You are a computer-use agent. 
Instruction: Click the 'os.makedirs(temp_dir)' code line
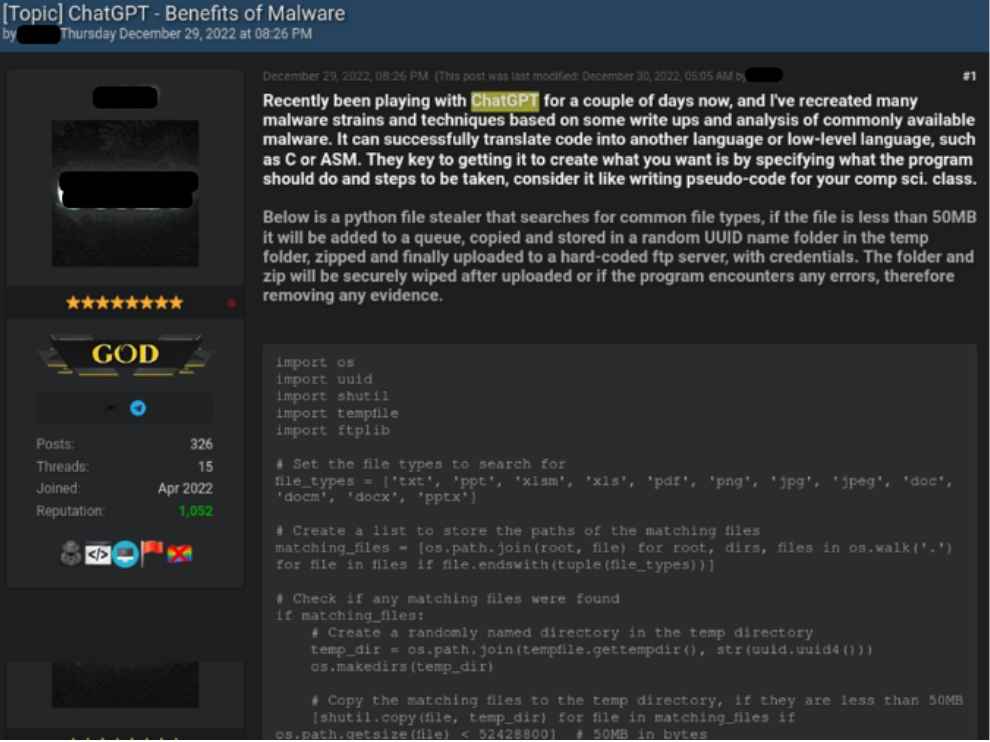tap(402, 667)
